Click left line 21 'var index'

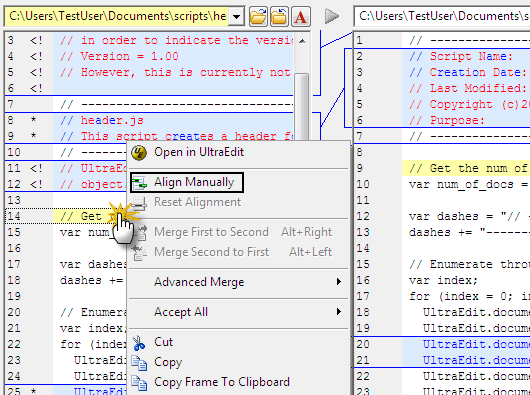pos(93,328)
